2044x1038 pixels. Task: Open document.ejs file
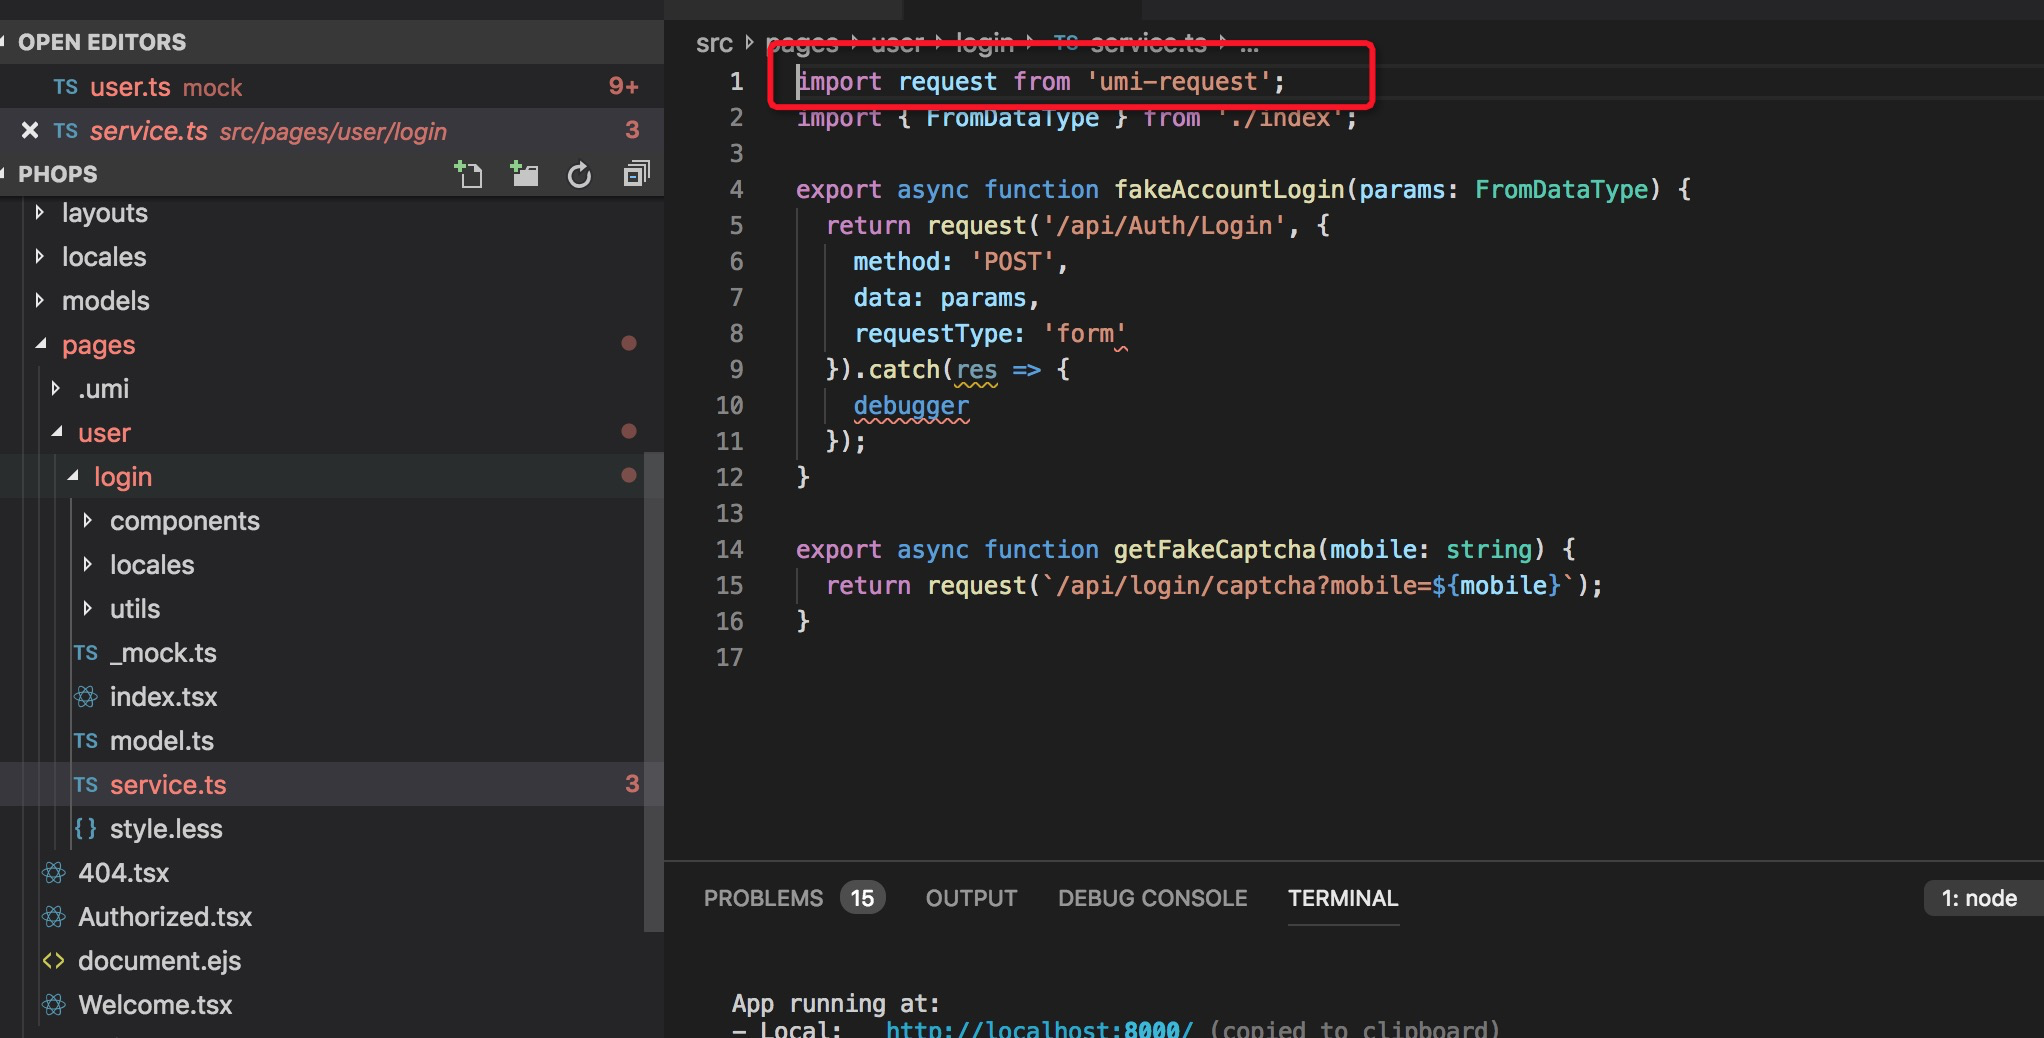click(160, 961)
